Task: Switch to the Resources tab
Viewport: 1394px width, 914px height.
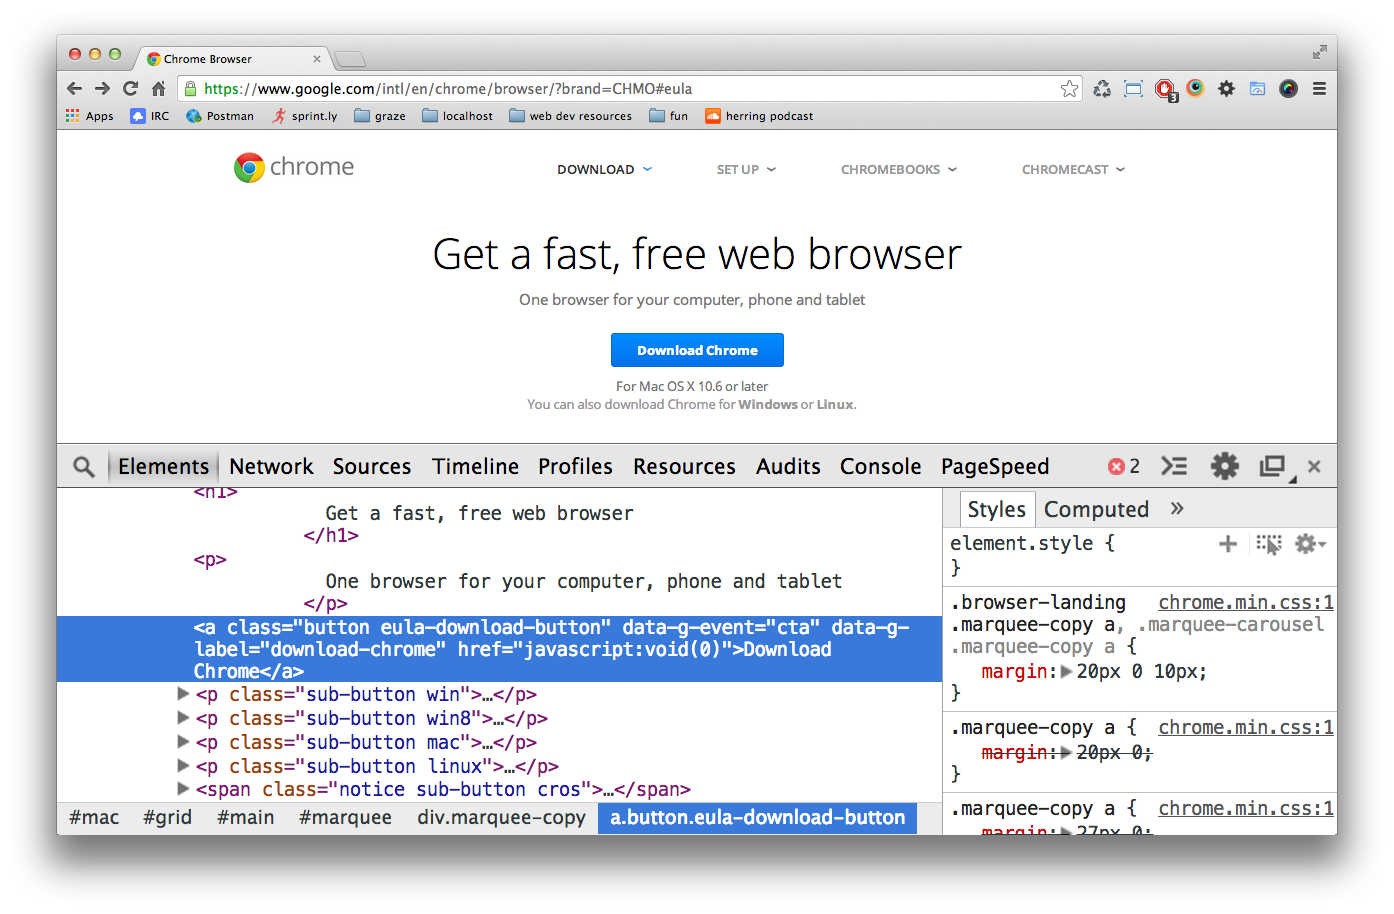Action: click(684, 467)
